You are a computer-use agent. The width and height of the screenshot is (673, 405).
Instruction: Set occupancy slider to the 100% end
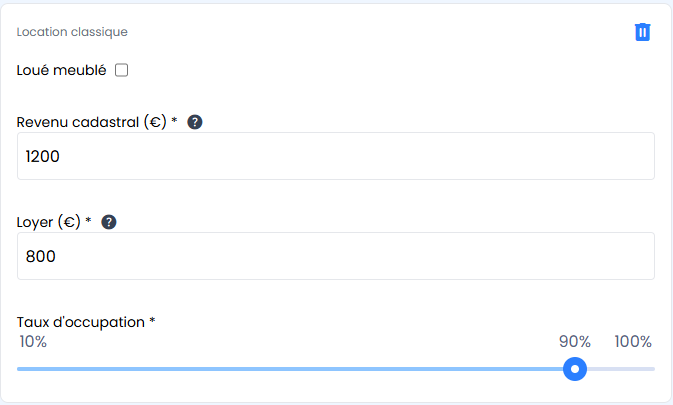[x=653, y=369]
